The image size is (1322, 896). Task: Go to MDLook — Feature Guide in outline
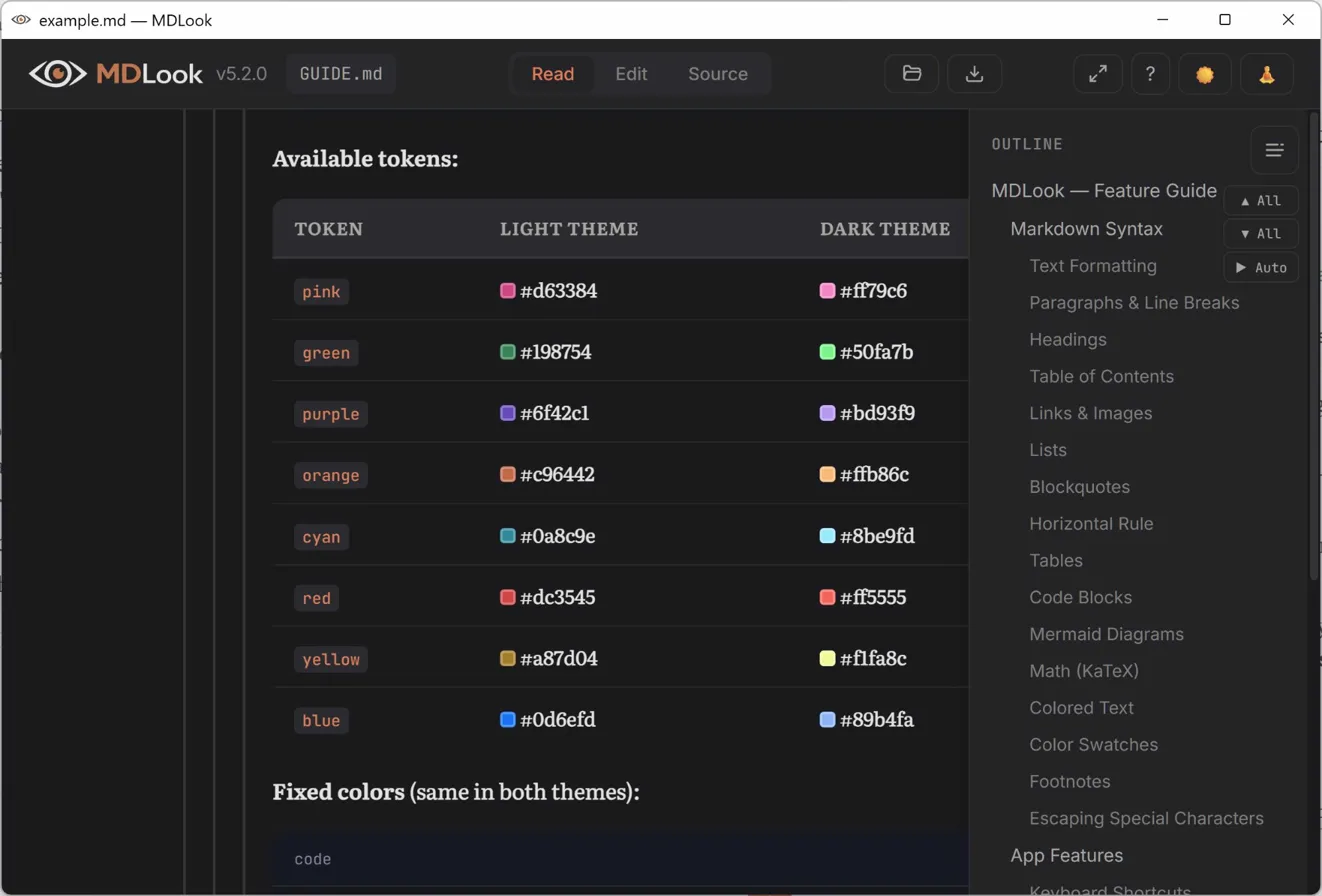[x=1104, y=191]
